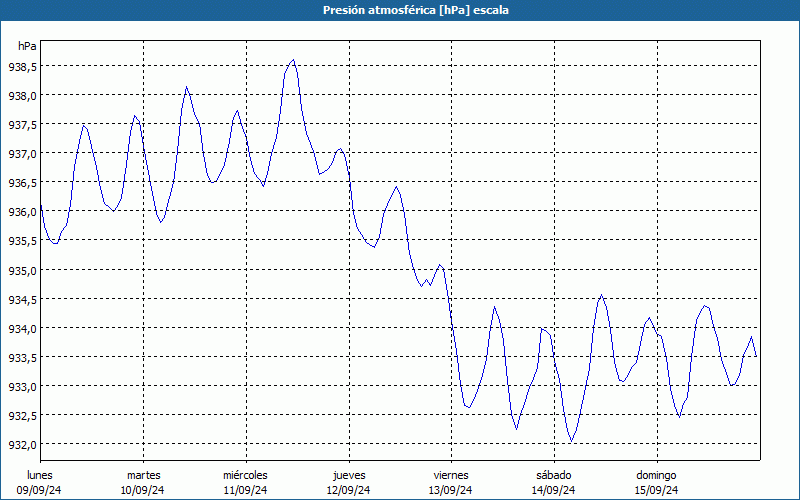
Task: Select the 935,0 axis value
Action: [22, 270]
